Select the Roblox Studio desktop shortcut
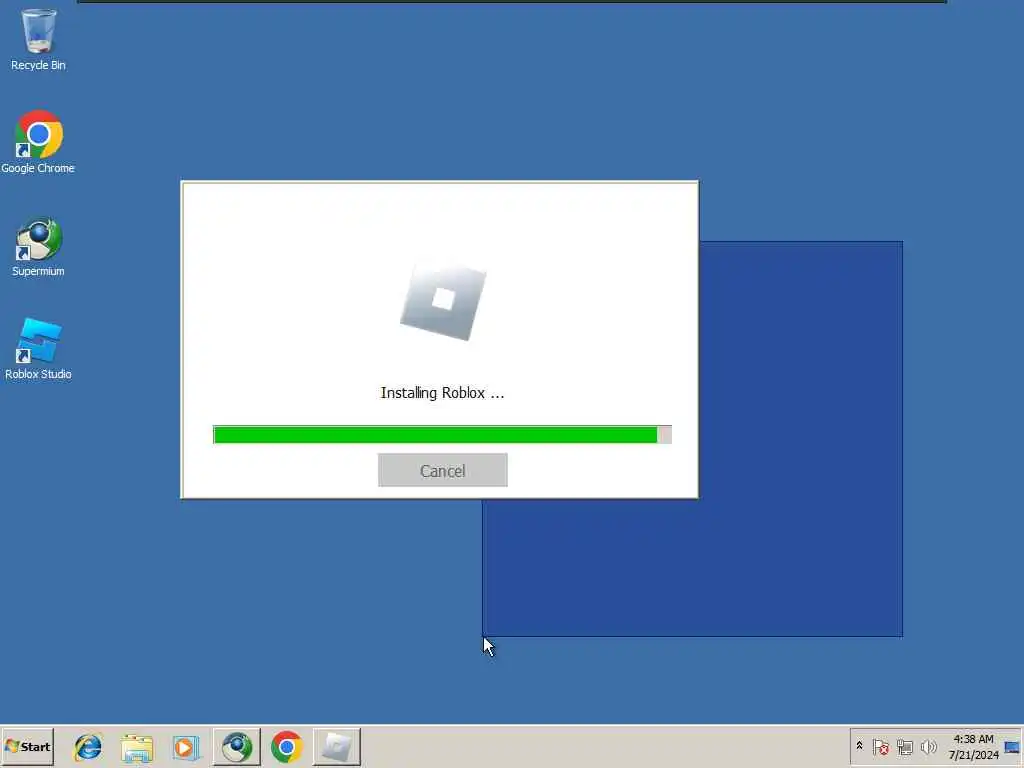The width and height of the screenshot is (1024, 768). click(x=38, y=349)
